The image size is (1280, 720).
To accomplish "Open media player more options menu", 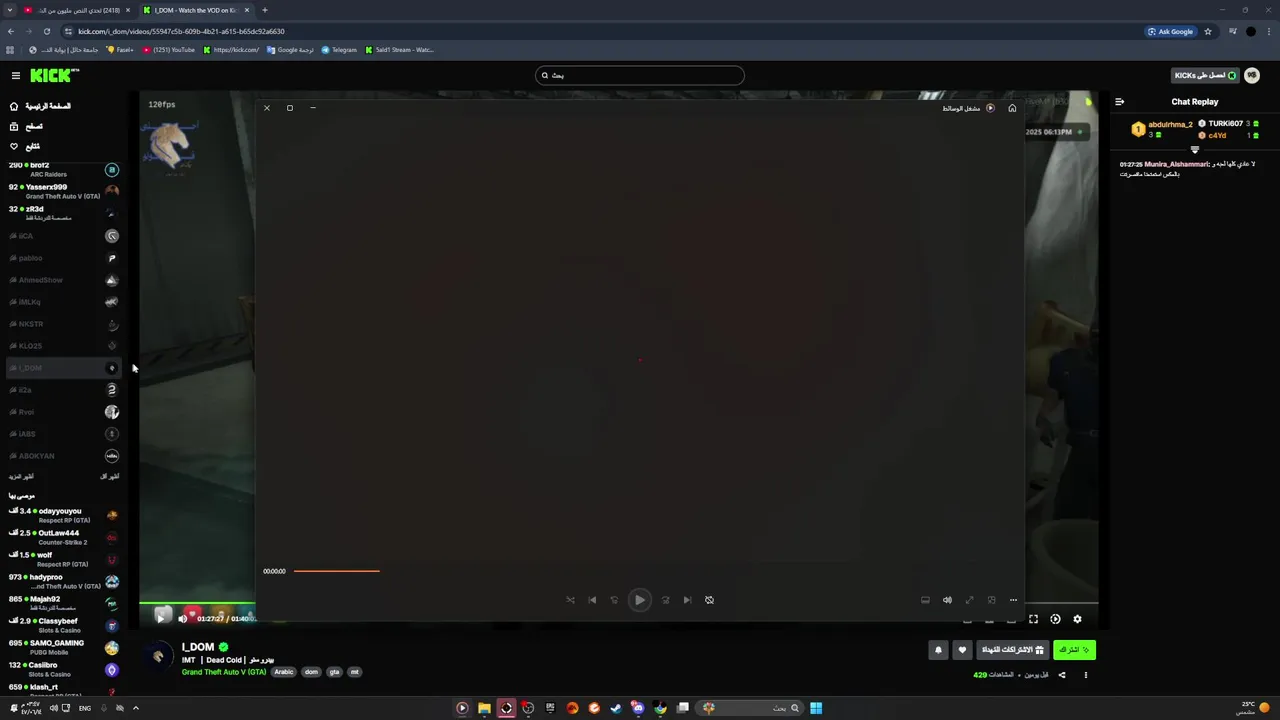I will click(x=1013, y=600).
